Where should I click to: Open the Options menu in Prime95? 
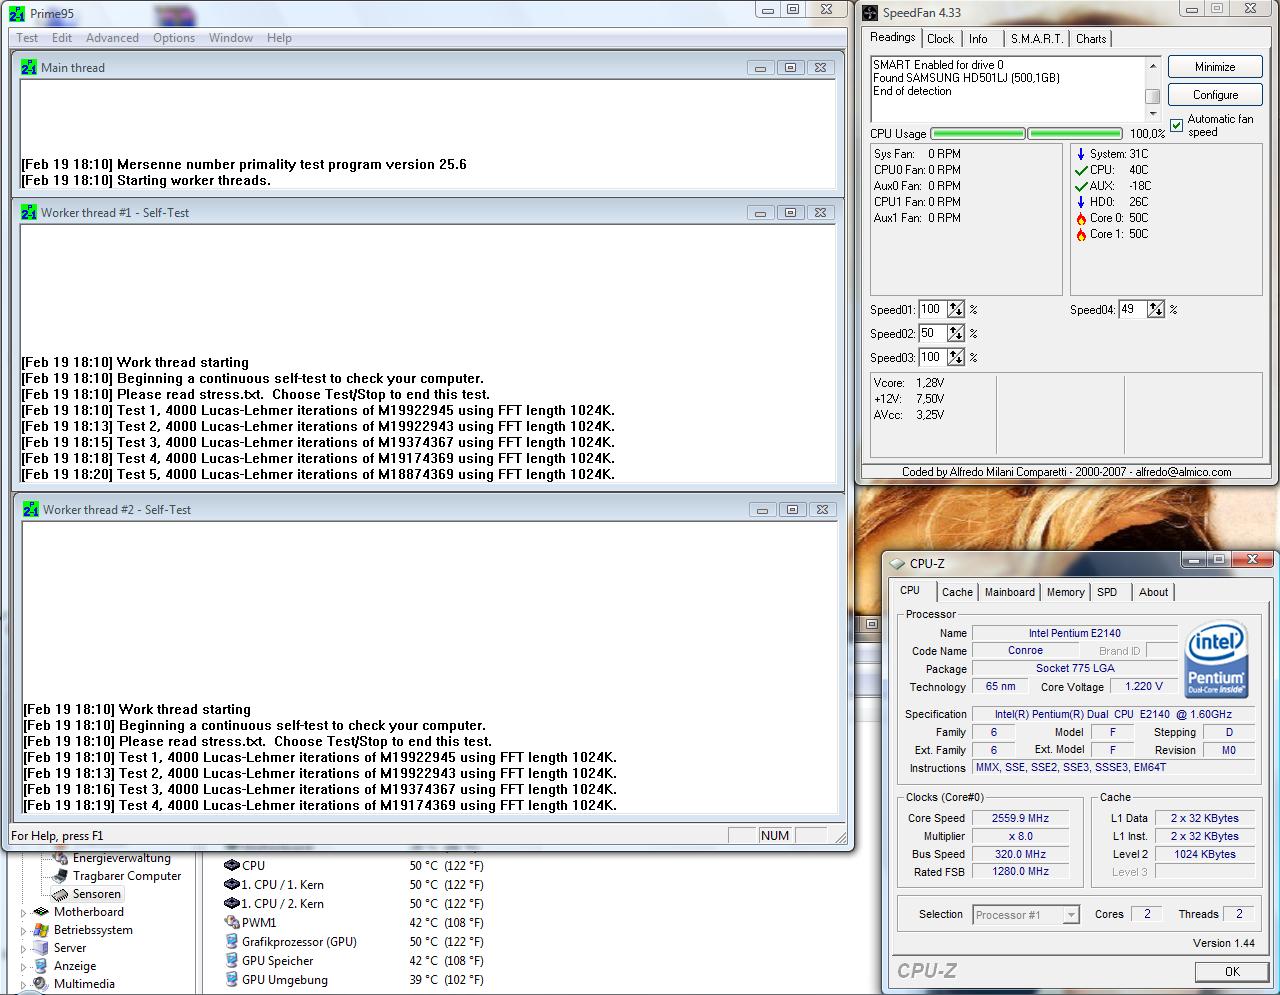tap(174, 38)
